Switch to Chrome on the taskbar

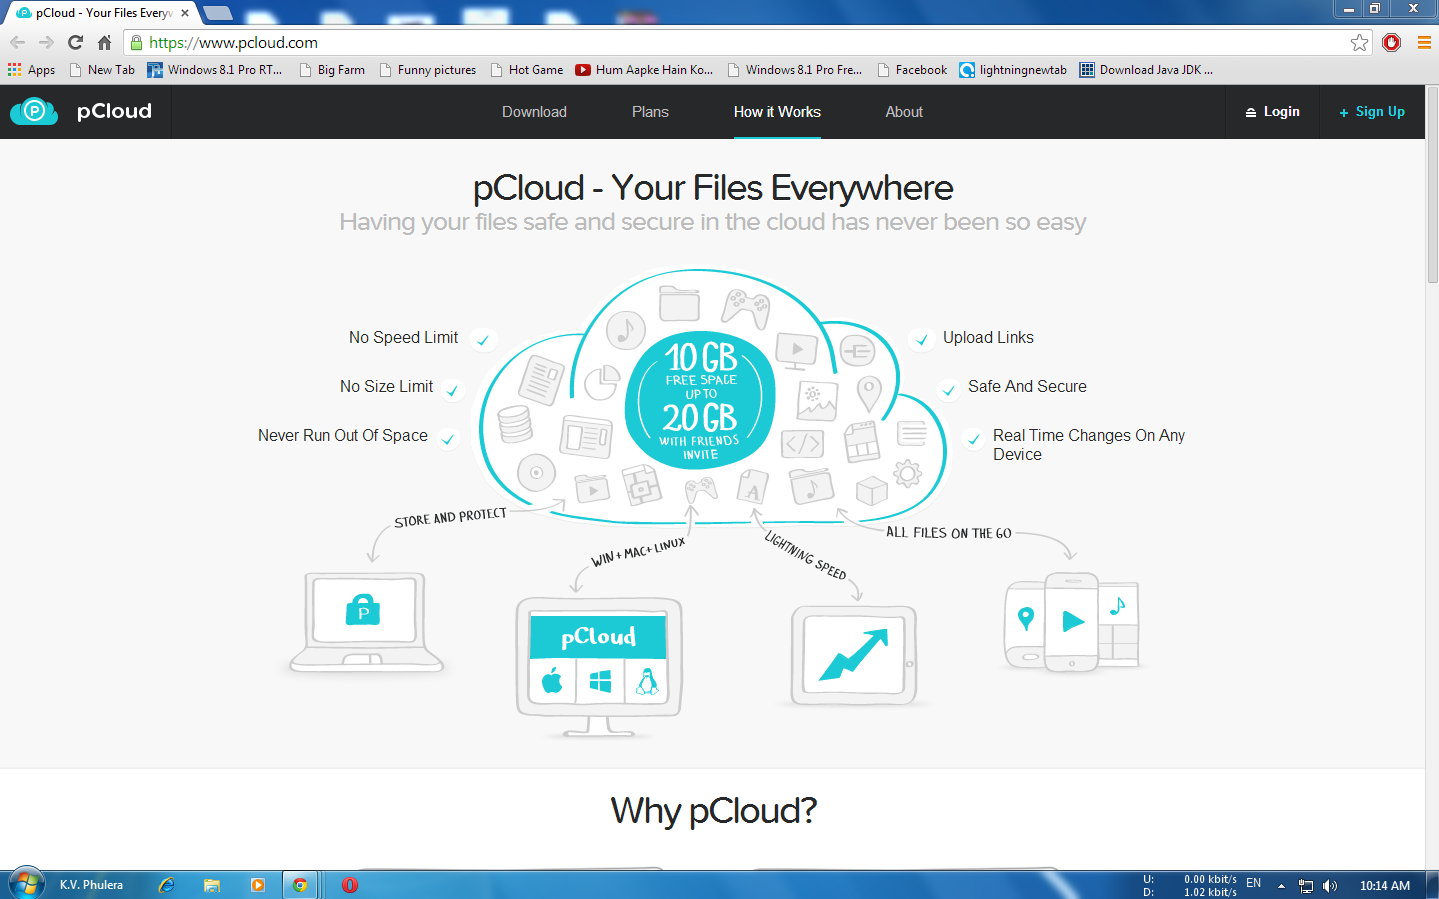(x=300, y=885)
